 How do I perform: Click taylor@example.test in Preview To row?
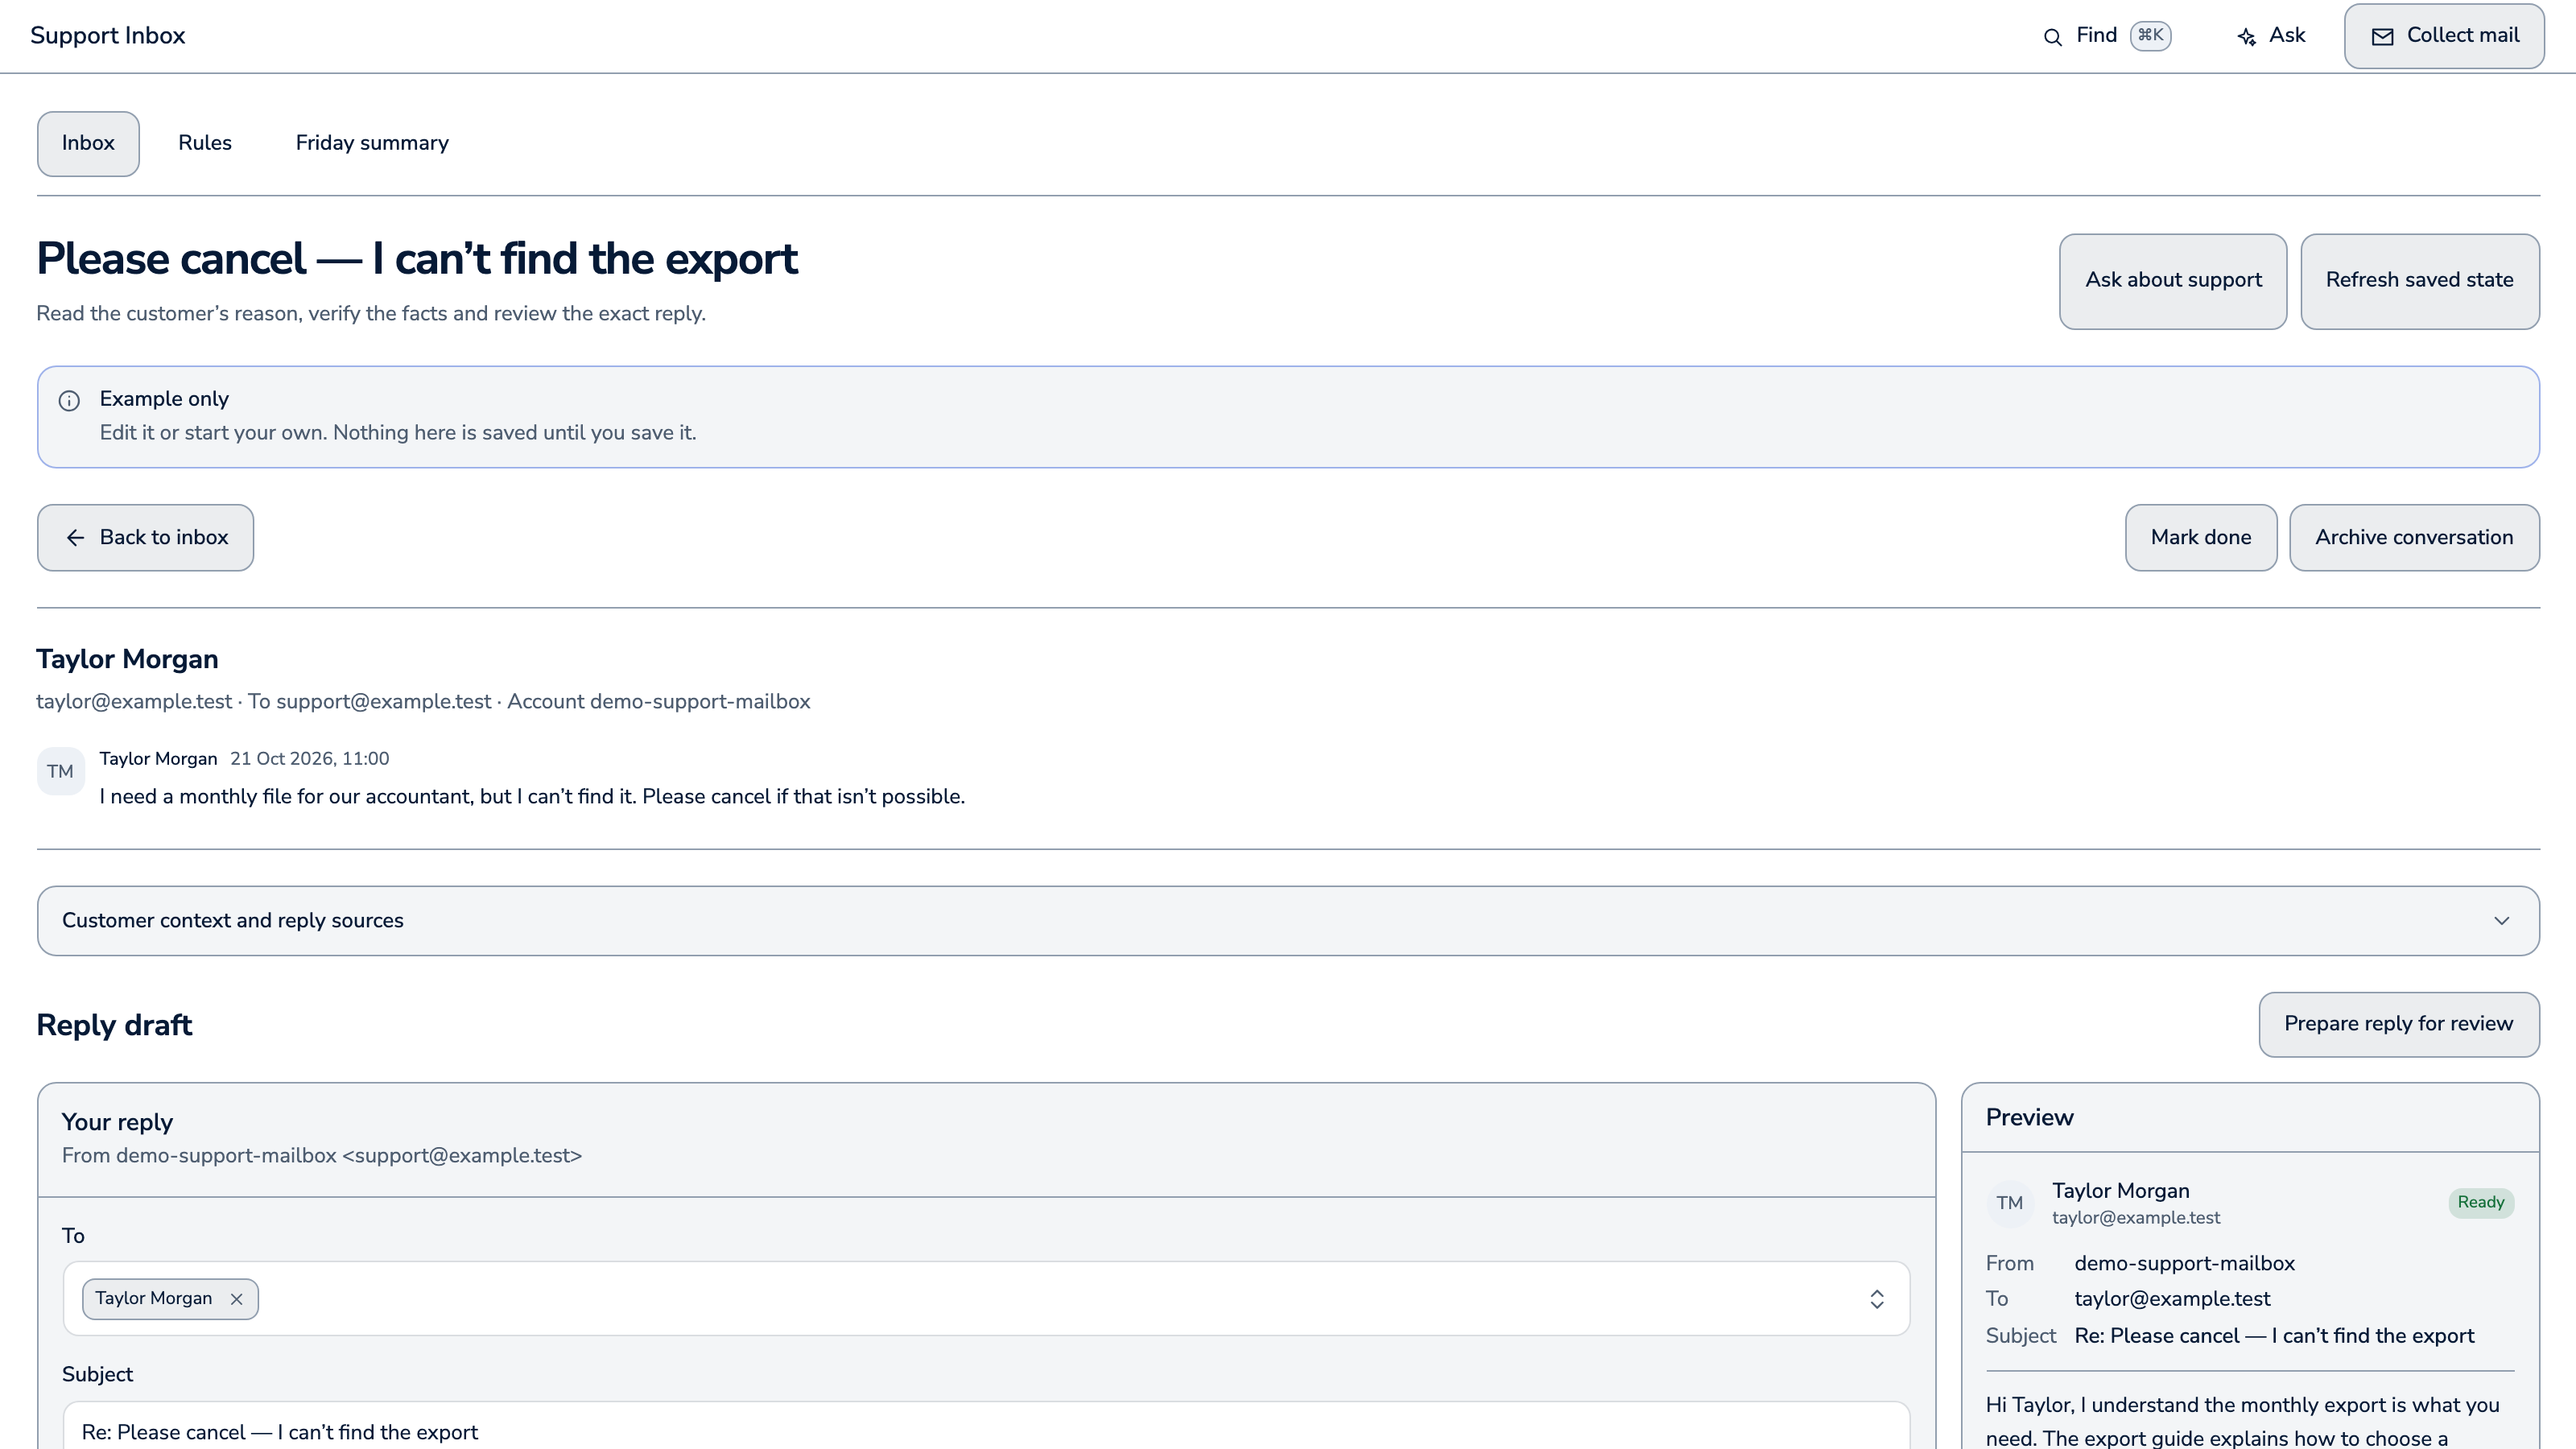[x=2172, y=1299]
